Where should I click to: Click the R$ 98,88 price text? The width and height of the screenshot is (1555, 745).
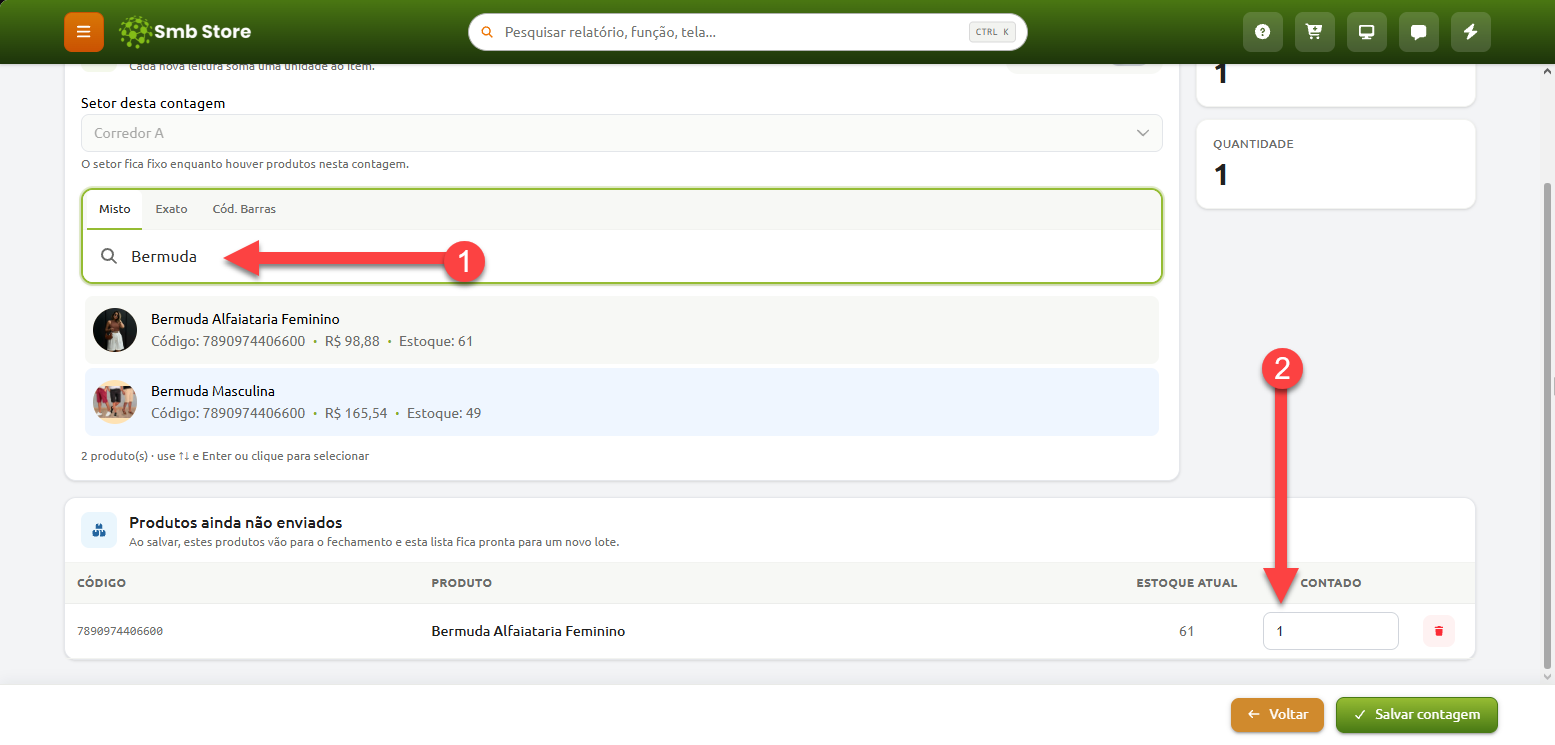click(352, 341)
